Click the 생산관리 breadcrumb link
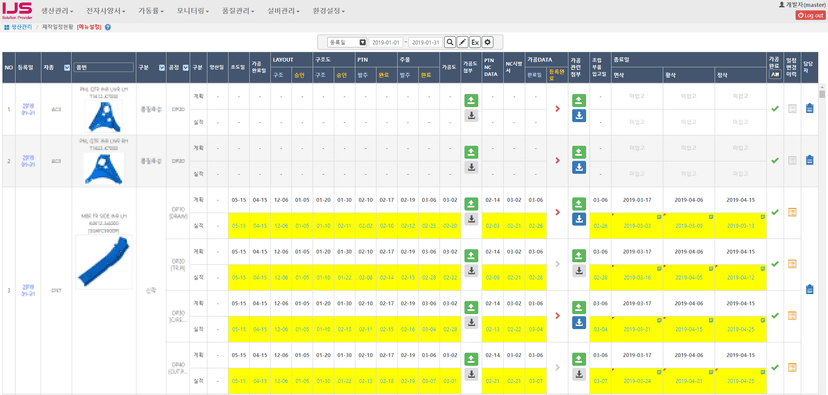 pos(22,27)
